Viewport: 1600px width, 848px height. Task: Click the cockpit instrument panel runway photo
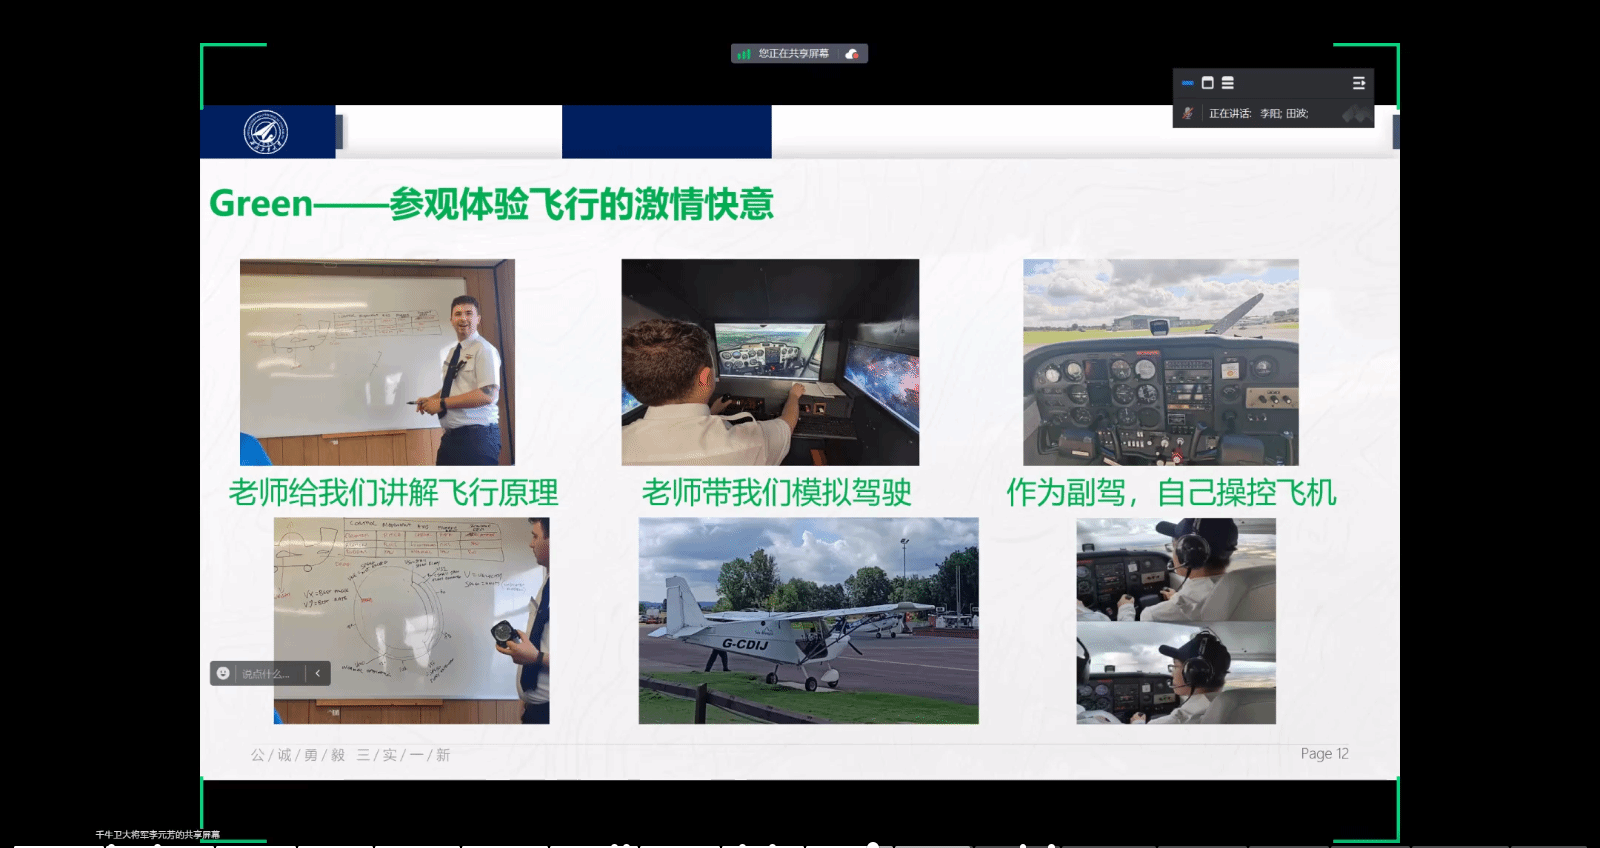tap(1160, 362)
